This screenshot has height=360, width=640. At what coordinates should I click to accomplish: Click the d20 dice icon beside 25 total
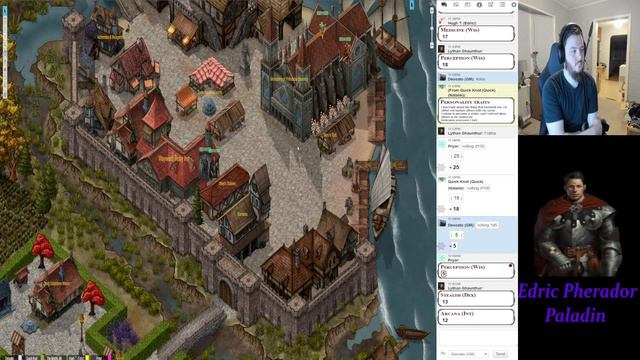click(442, 167)
